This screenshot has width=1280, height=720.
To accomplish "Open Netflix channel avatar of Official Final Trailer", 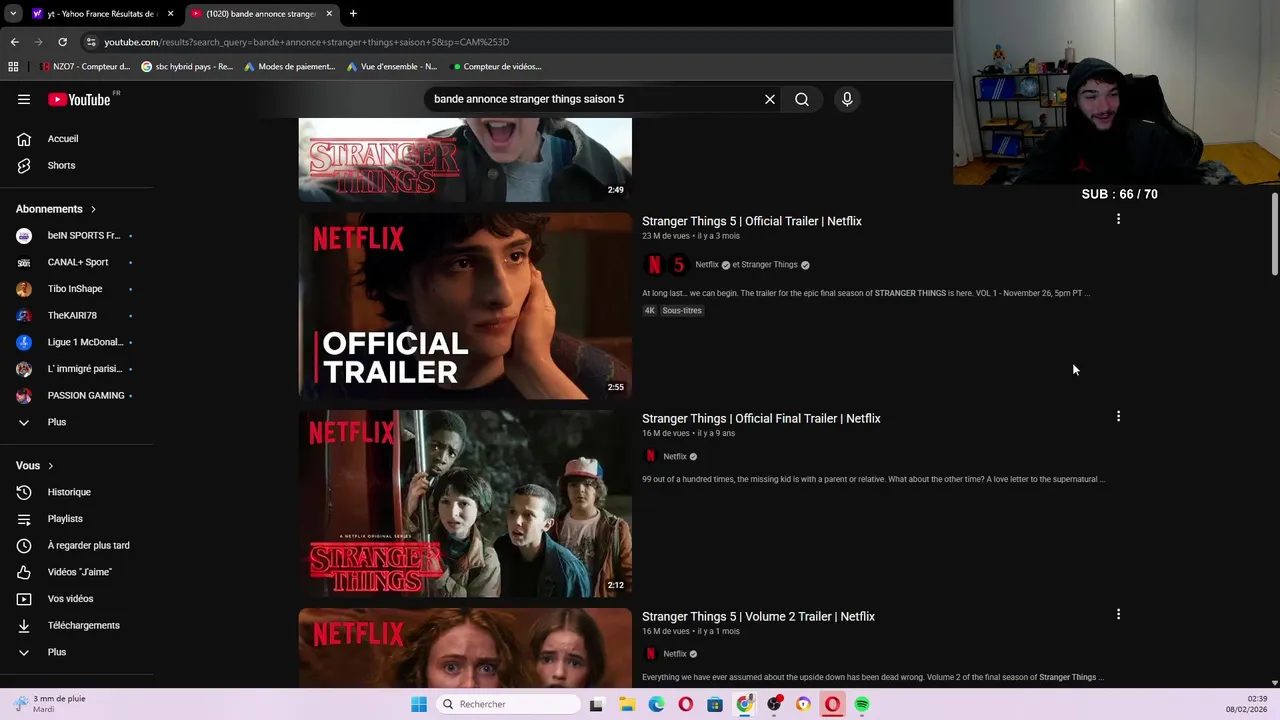I will (x=651, y=456).
